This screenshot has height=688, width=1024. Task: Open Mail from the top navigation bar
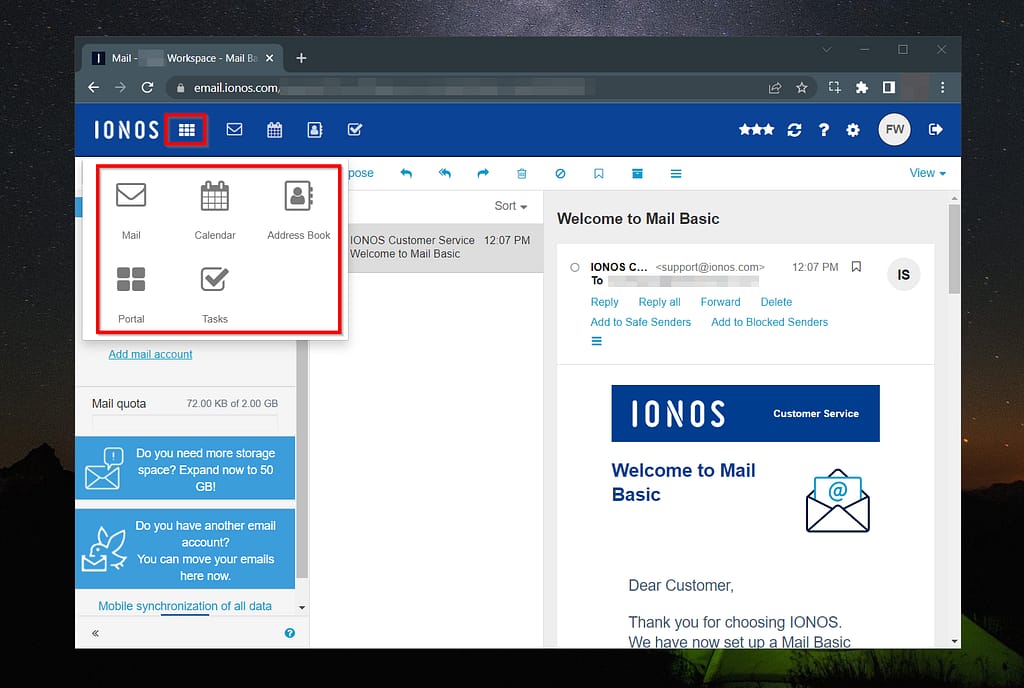pyautogui.click(x=234, y=129)
